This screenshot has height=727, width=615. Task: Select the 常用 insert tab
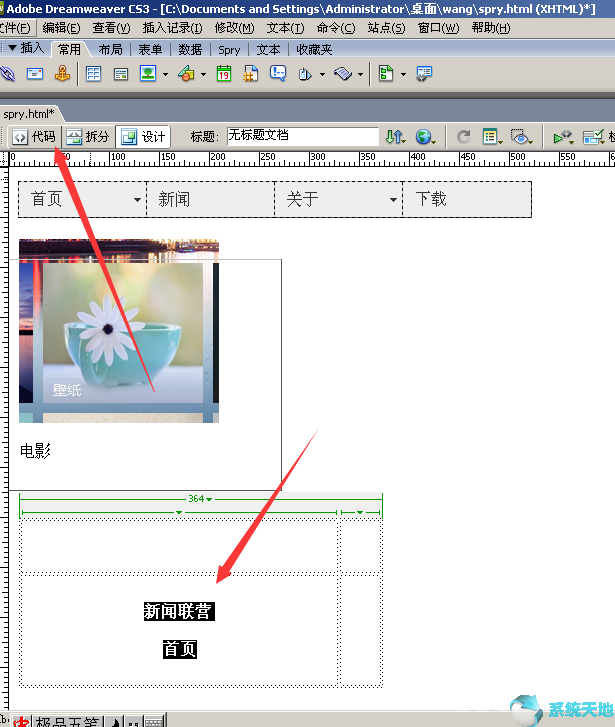[x=70, y=49]
